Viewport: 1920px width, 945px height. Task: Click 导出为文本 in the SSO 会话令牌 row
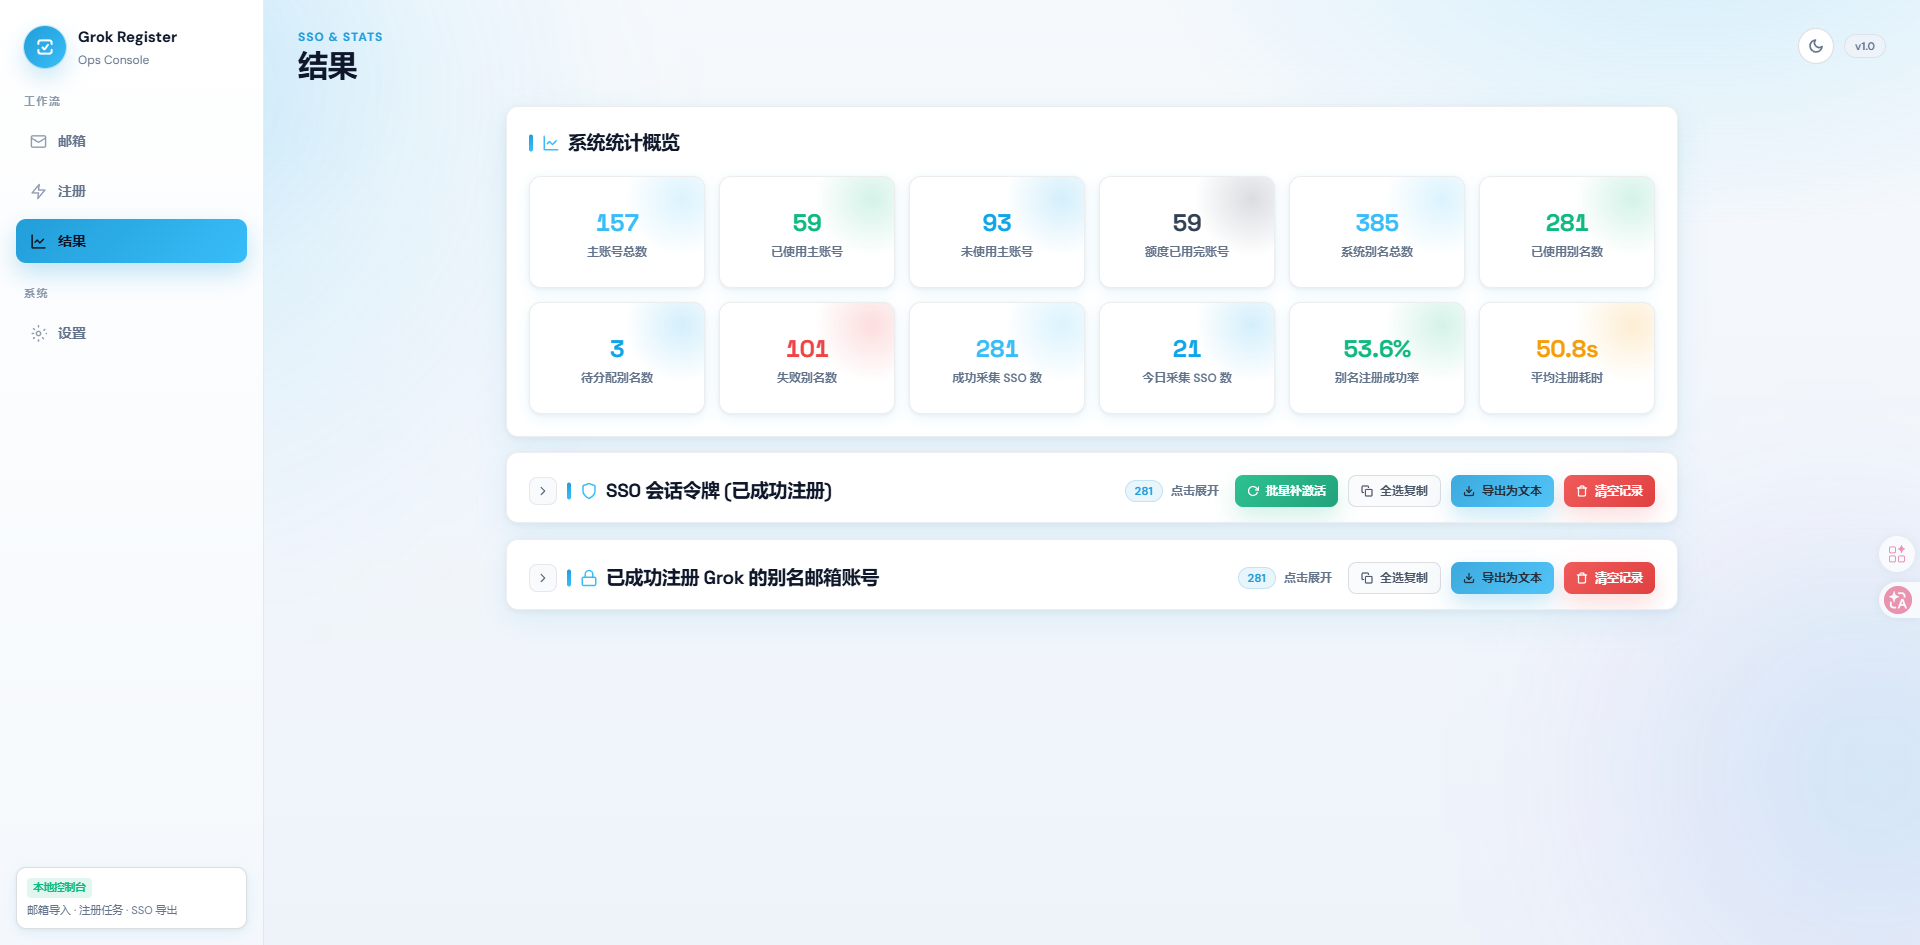[1502, 491]
